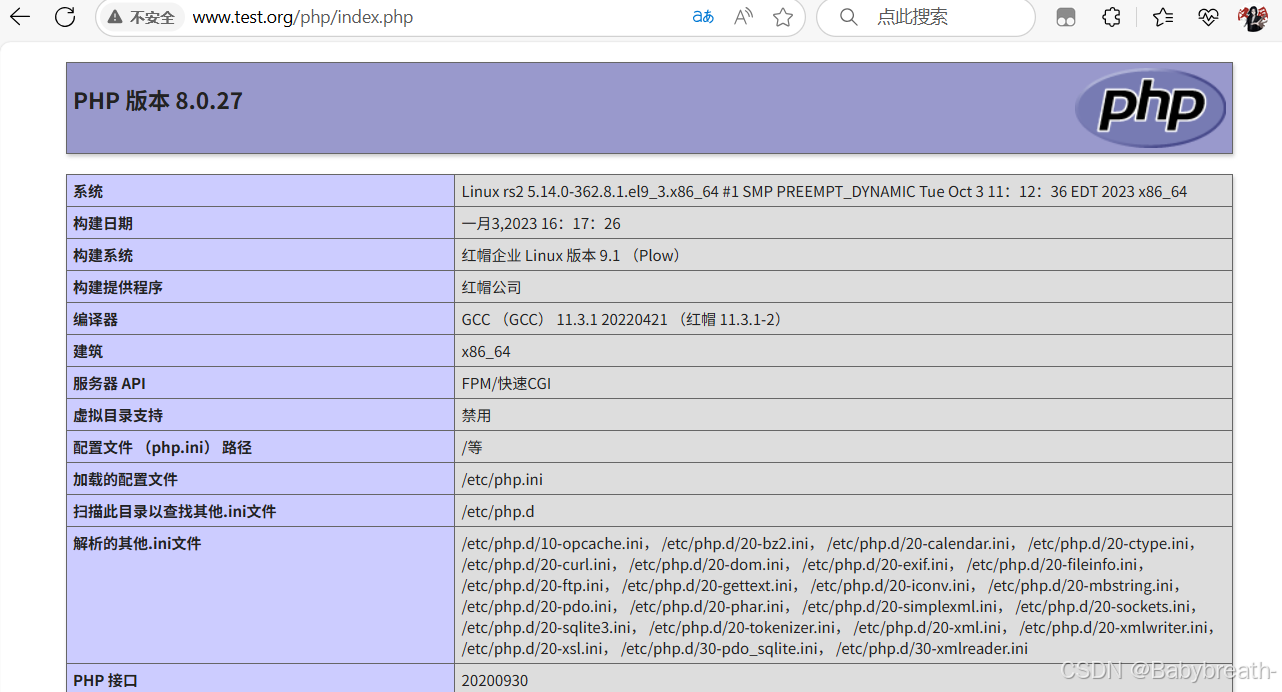Click the address bar URL www.test.org/php/index.php

302,17
